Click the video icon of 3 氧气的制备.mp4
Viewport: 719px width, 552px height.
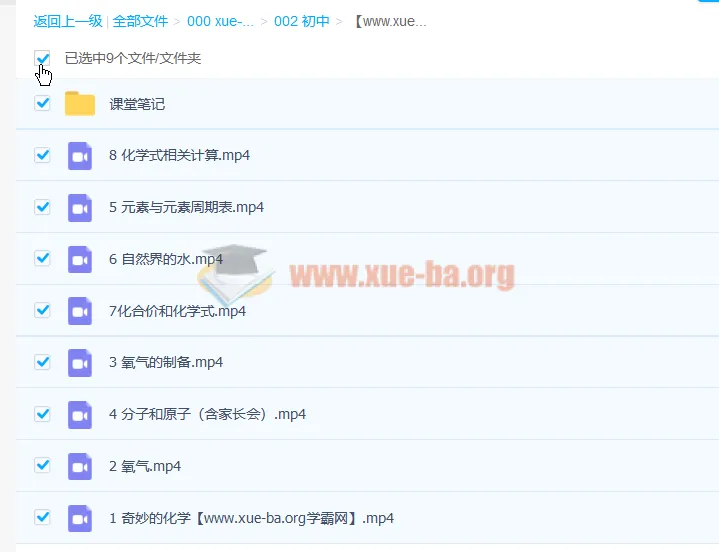point(80,363)
